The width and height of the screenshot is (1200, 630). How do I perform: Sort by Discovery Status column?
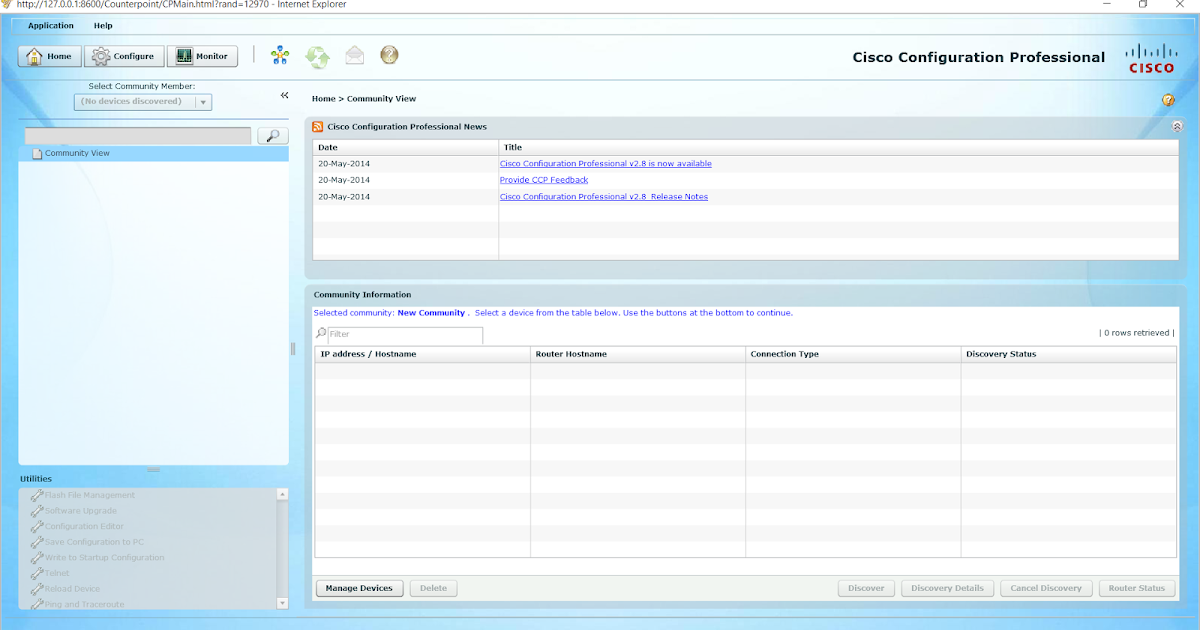coord(1069,354)
